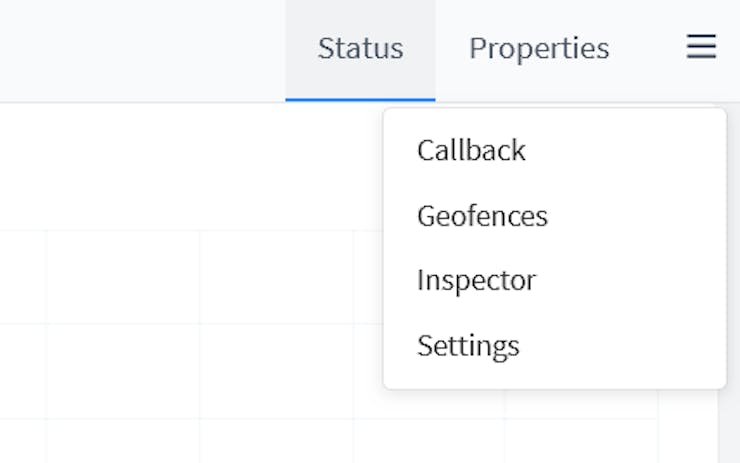The height and width of the screenshot is (463, 740).
Task: Toggle the top-right navigation menu button
Action: (701, 47)
